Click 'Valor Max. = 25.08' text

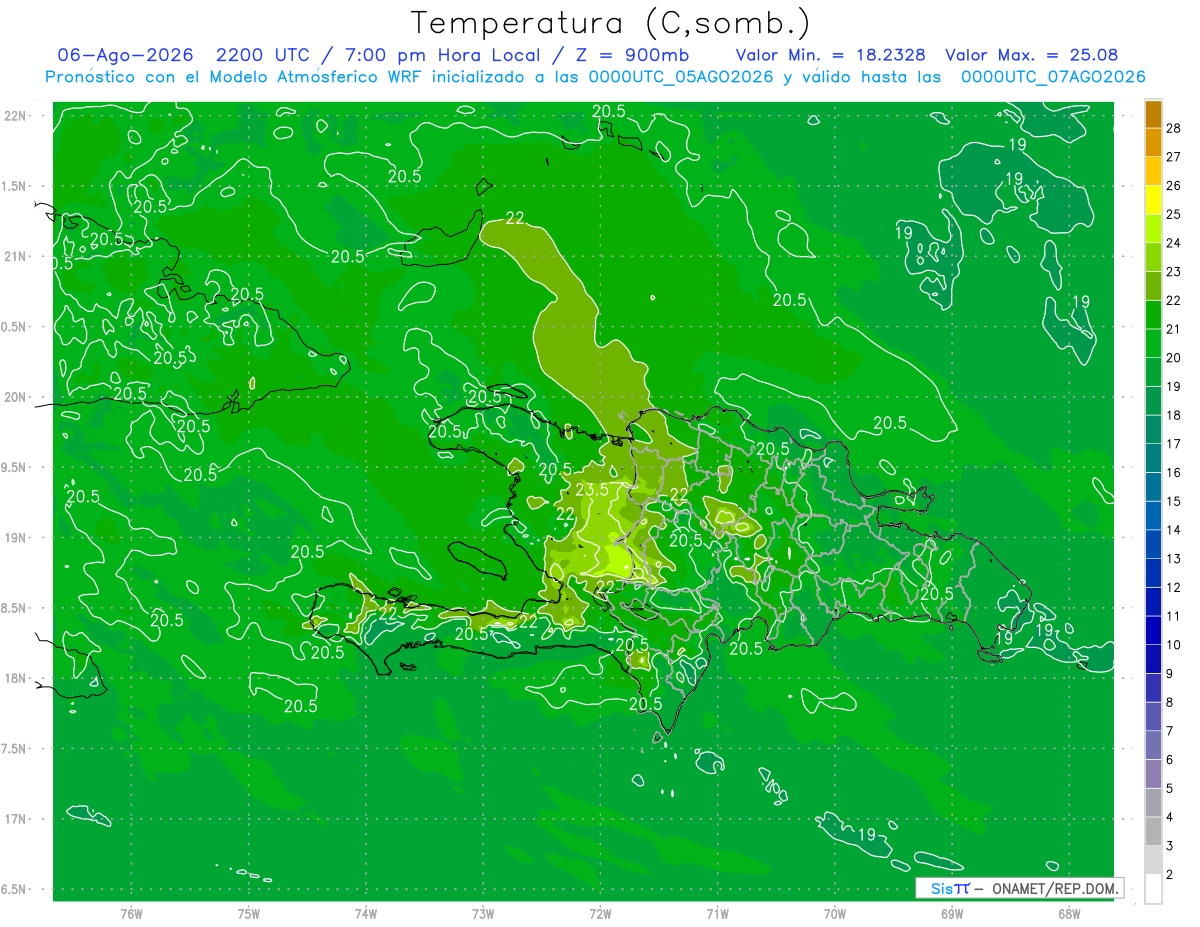[x=1031, y=56]
